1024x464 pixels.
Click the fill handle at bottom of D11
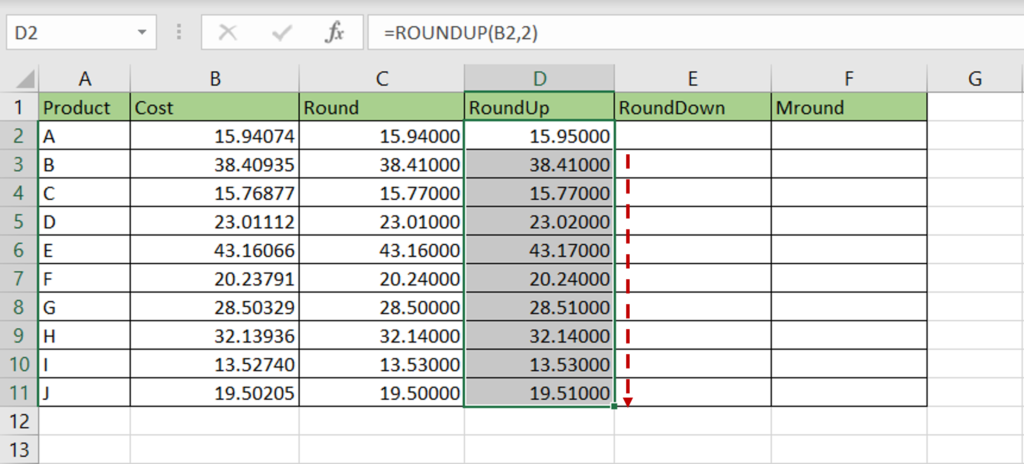tap(614, 406)
